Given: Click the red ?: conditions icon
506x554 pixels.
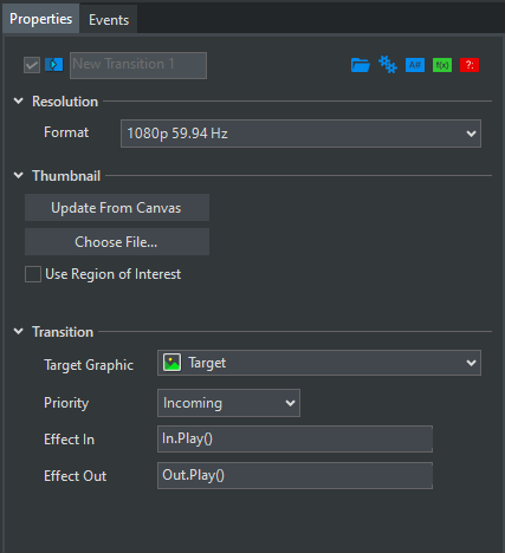Looking at the screenshot, I should click(x=469, y=65).
